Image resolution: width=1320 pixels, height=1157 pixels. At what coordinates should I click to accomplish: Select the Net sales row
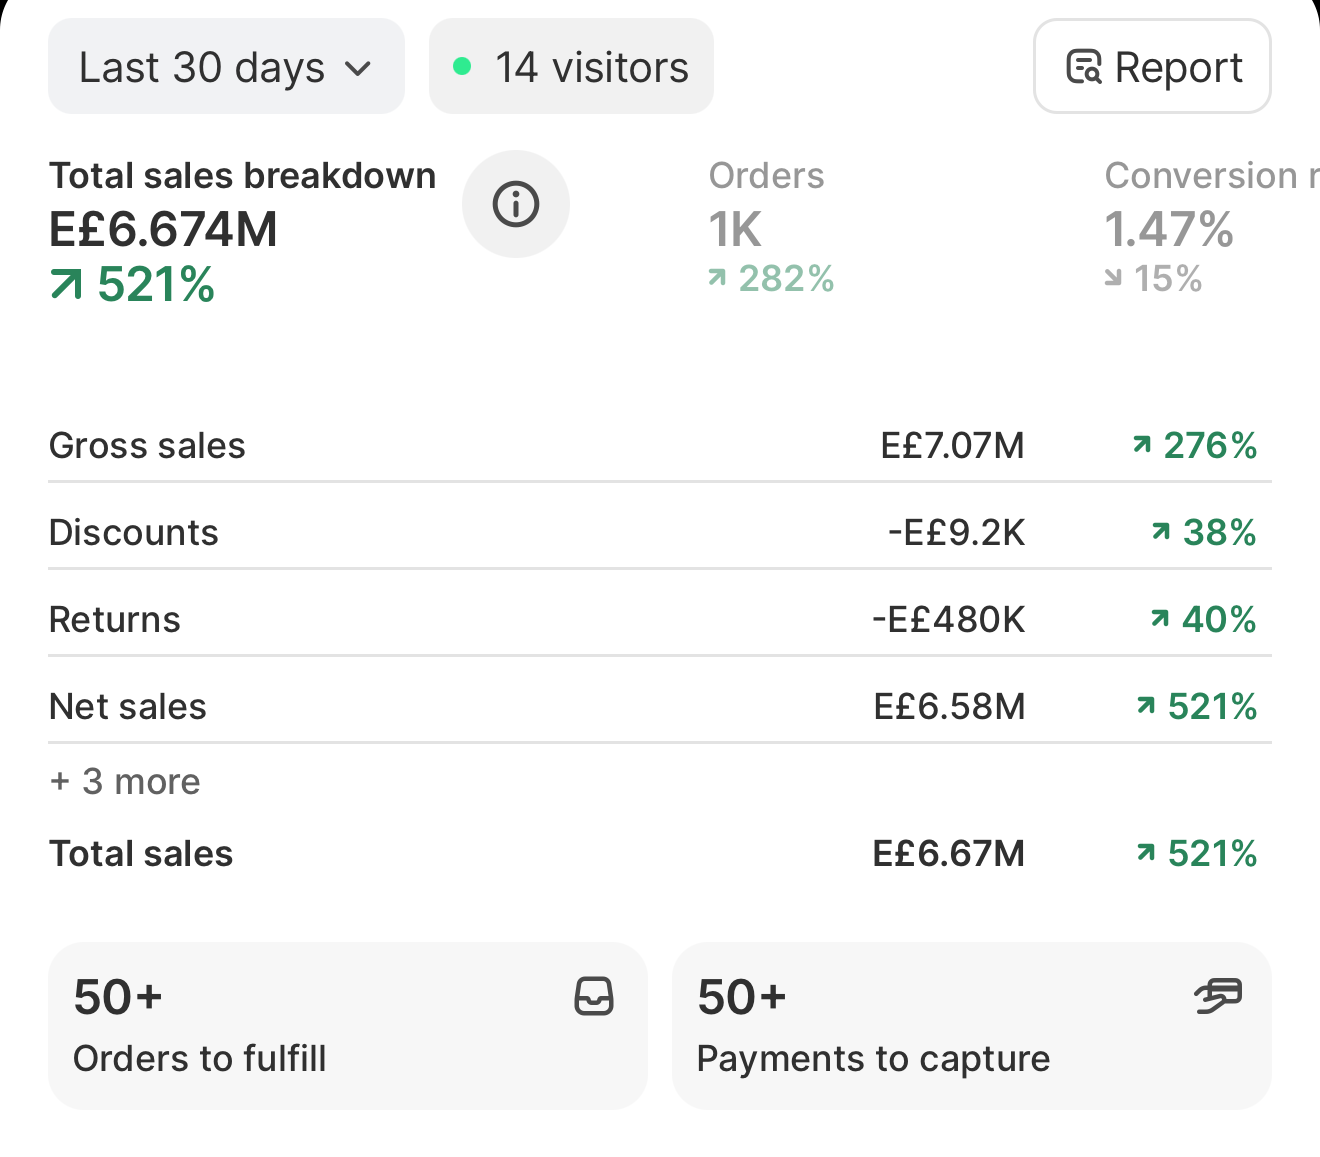[x=660, y=706]
